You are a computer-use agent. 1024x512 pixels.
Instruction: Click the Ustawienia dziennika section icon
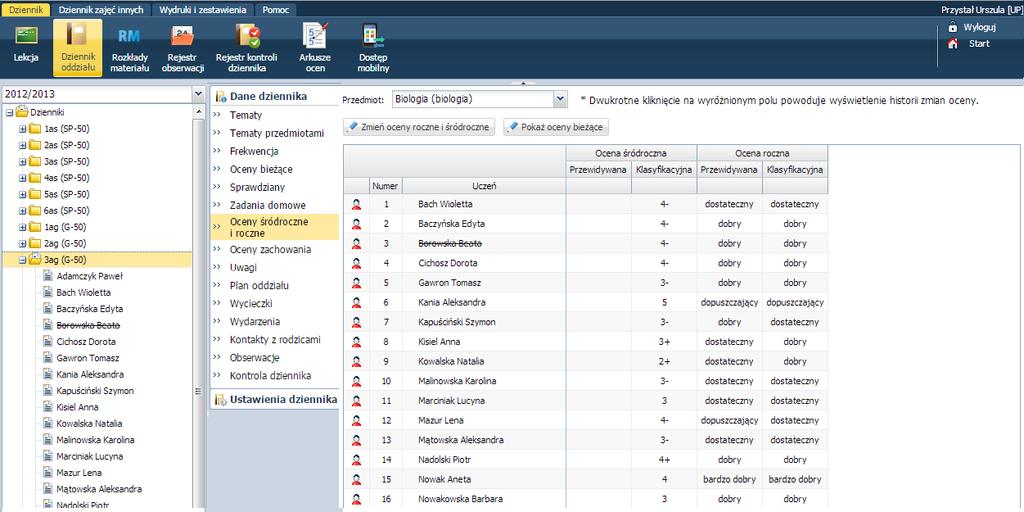[220, 399]
